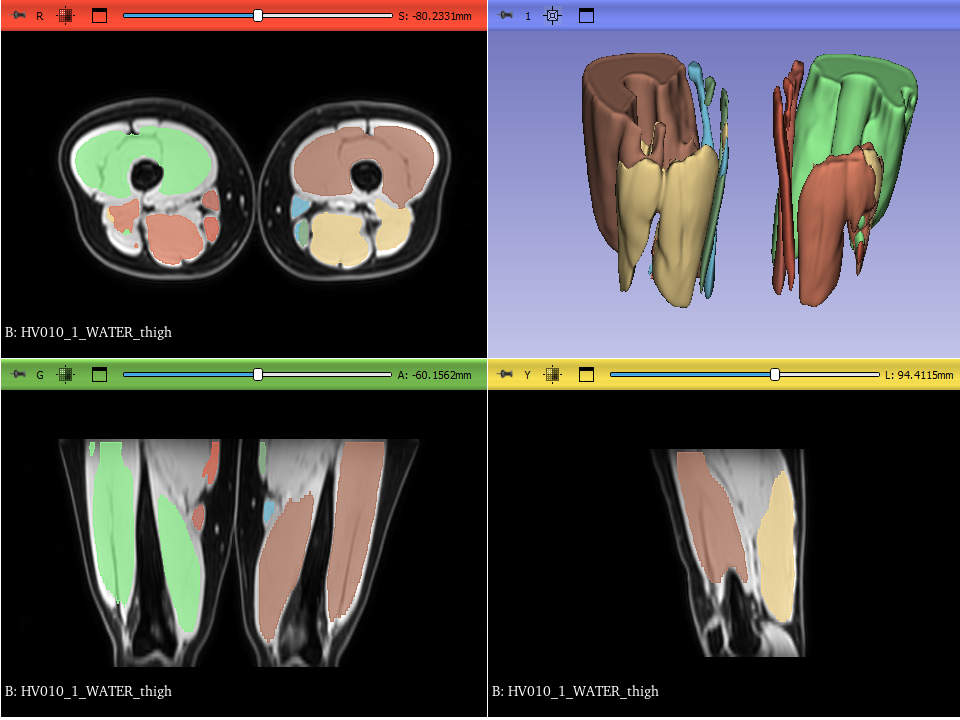Center the 3D view using the crosshair icon
960x720 pixels.
point(552,15)
